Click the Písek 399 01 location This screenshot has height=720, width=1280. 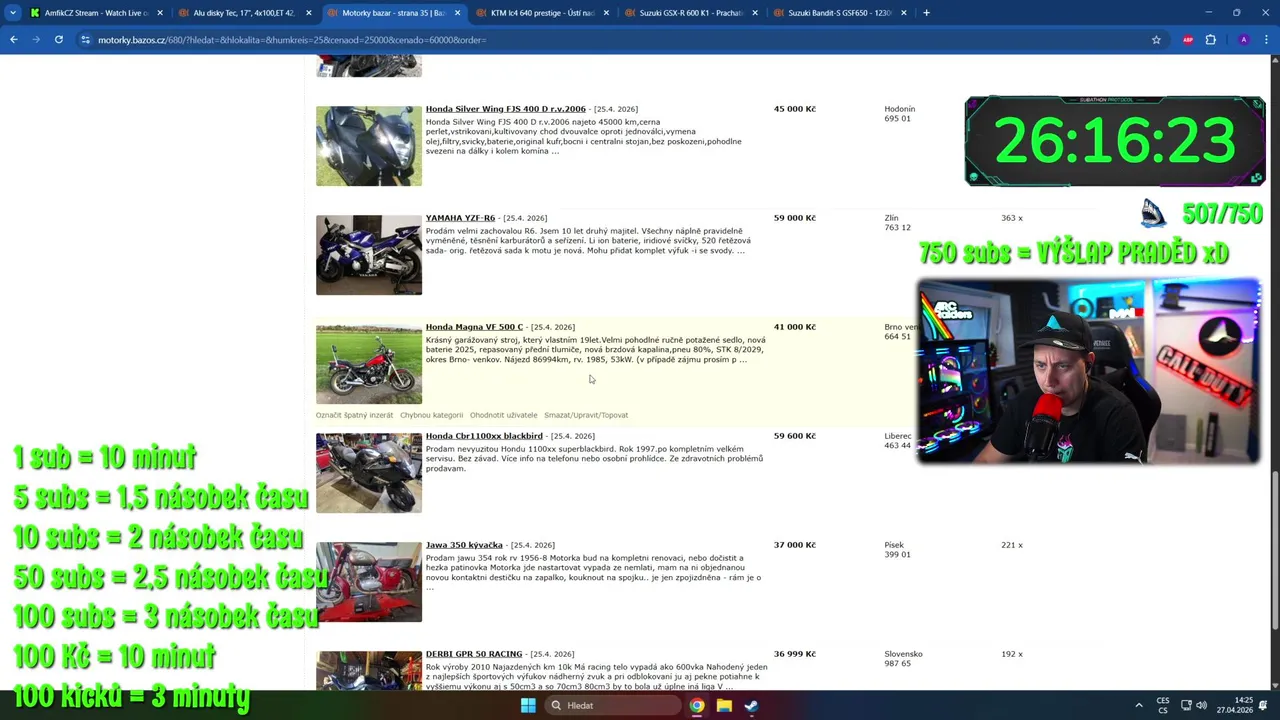(x=897, y=550)
